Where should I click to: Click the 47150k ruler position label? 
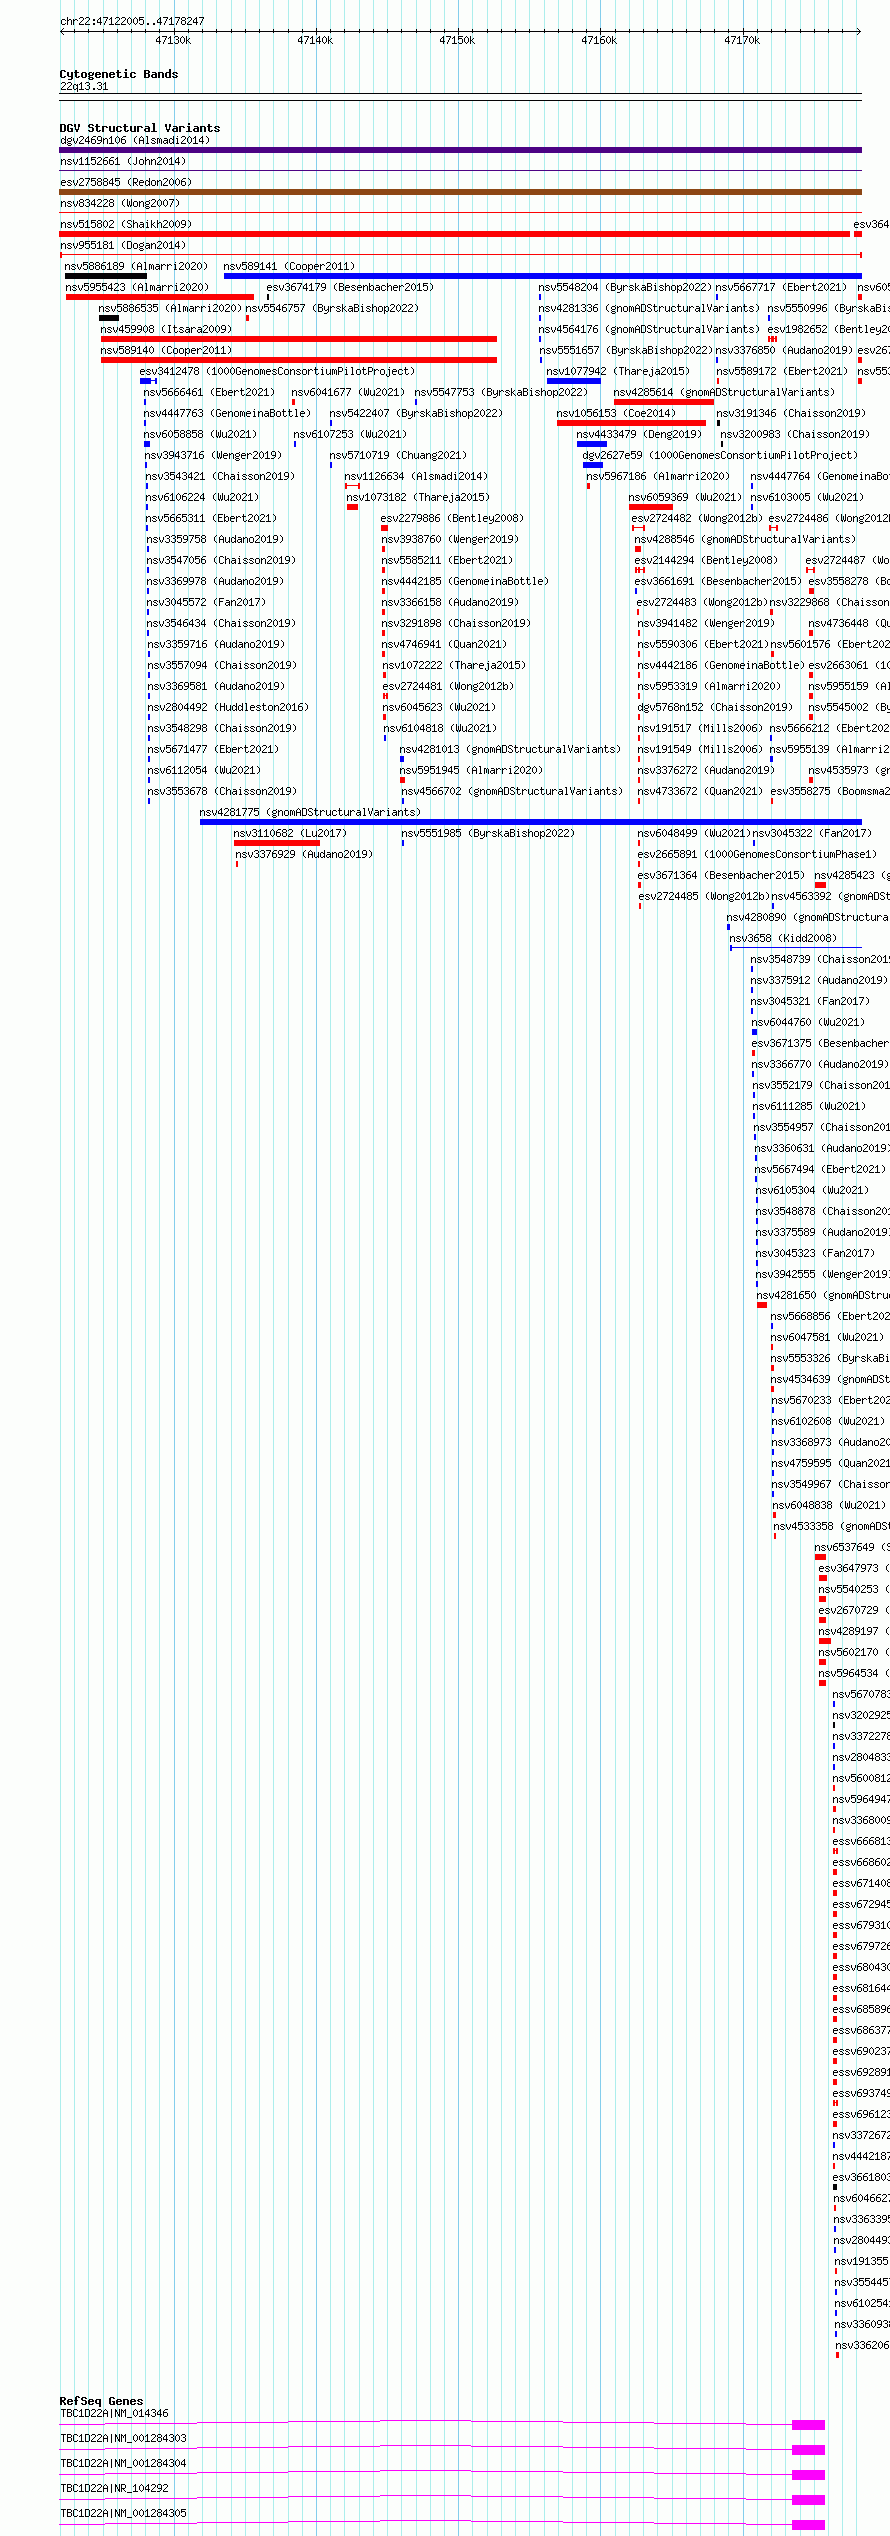458,40
